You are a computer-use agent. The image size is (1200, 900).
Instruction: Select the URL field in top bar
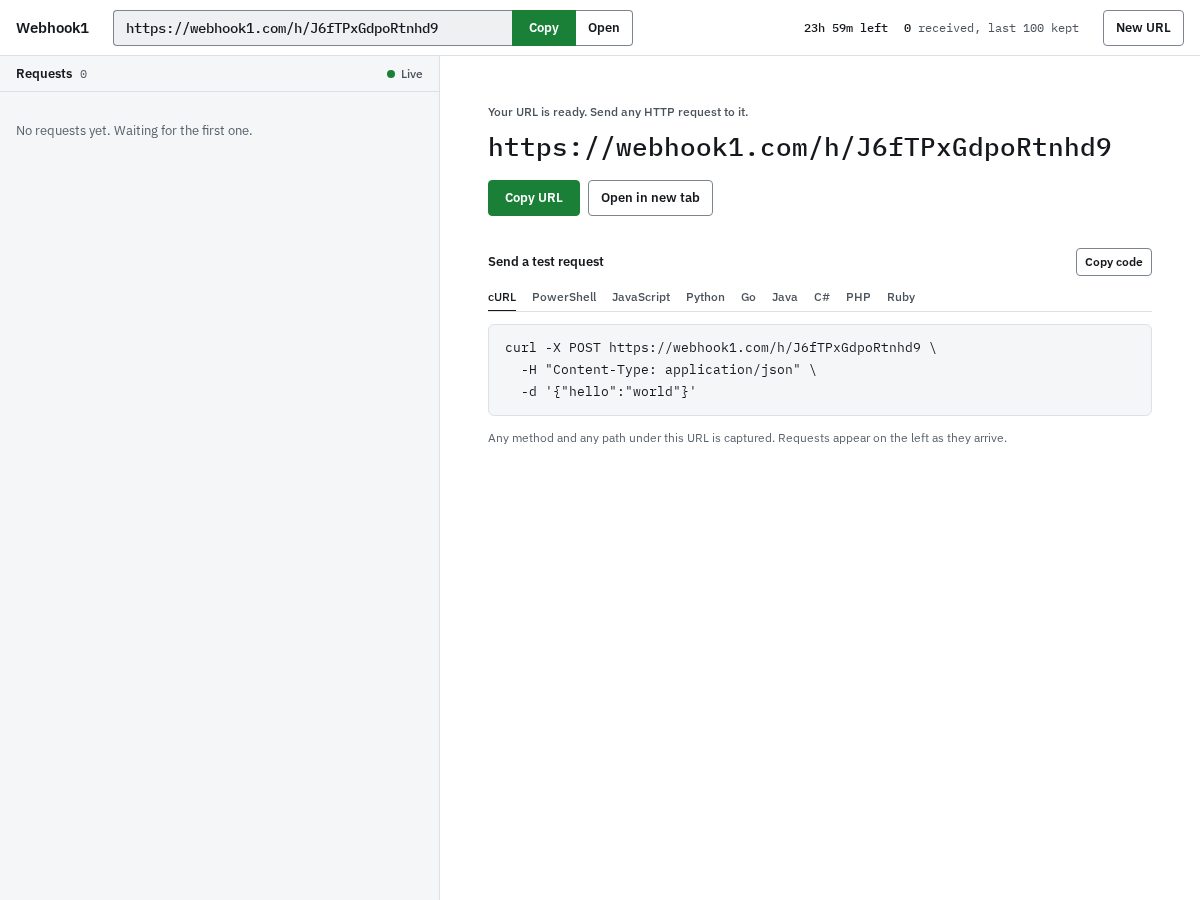click(x=313, y=28)
